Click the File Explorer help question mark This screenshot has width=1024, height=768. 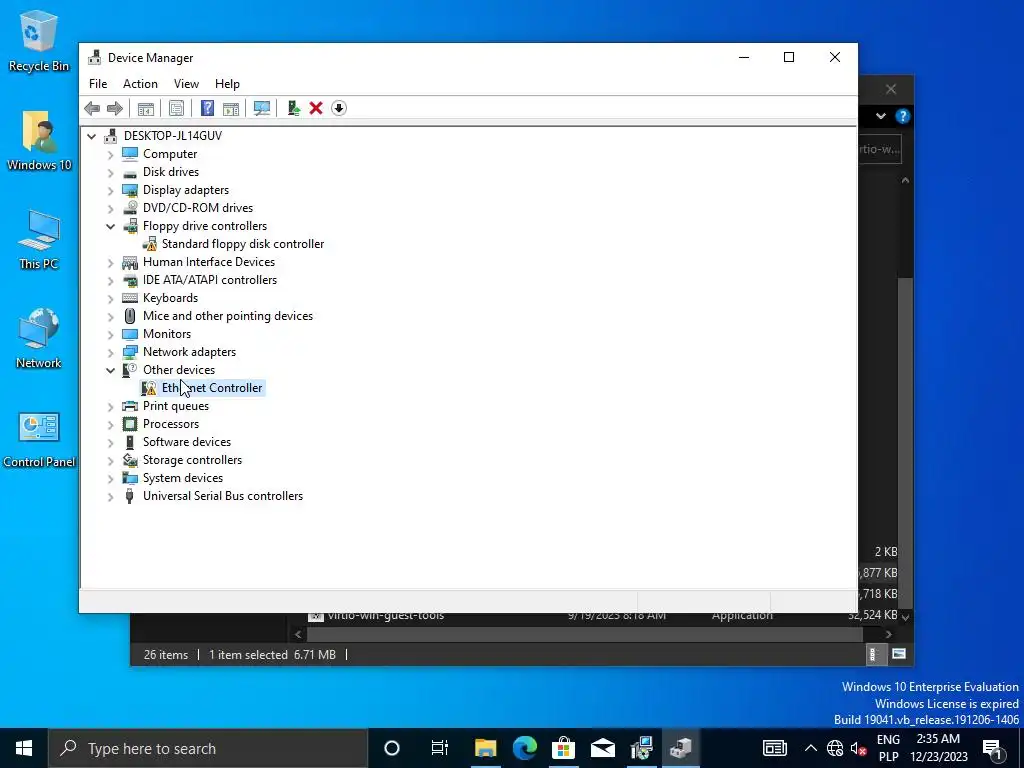click(903, 116)
